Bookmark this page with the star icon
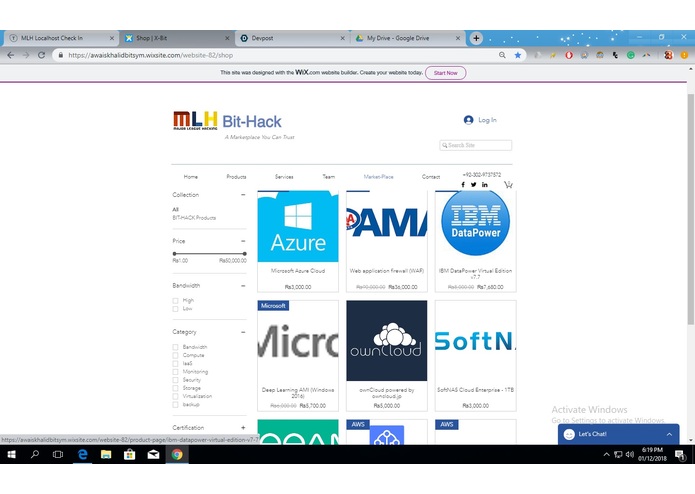The height and width of the screenshot is (494, 695). click(x=518, y=55)
